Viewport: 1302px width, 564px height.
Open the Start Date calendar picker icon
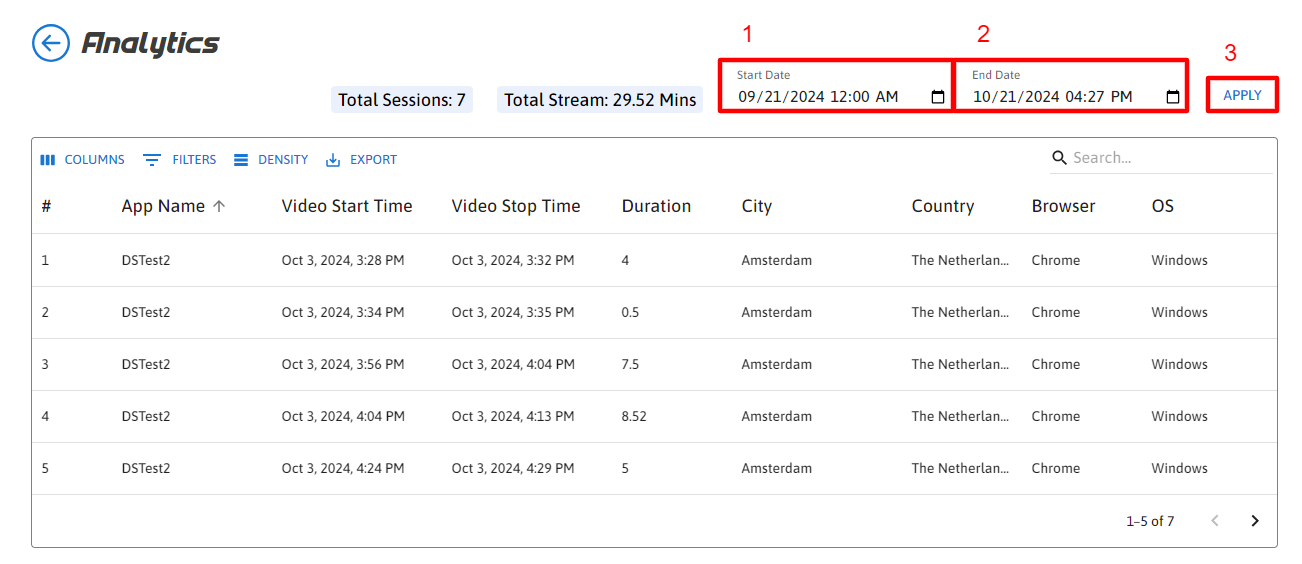(x=938, y=97)
